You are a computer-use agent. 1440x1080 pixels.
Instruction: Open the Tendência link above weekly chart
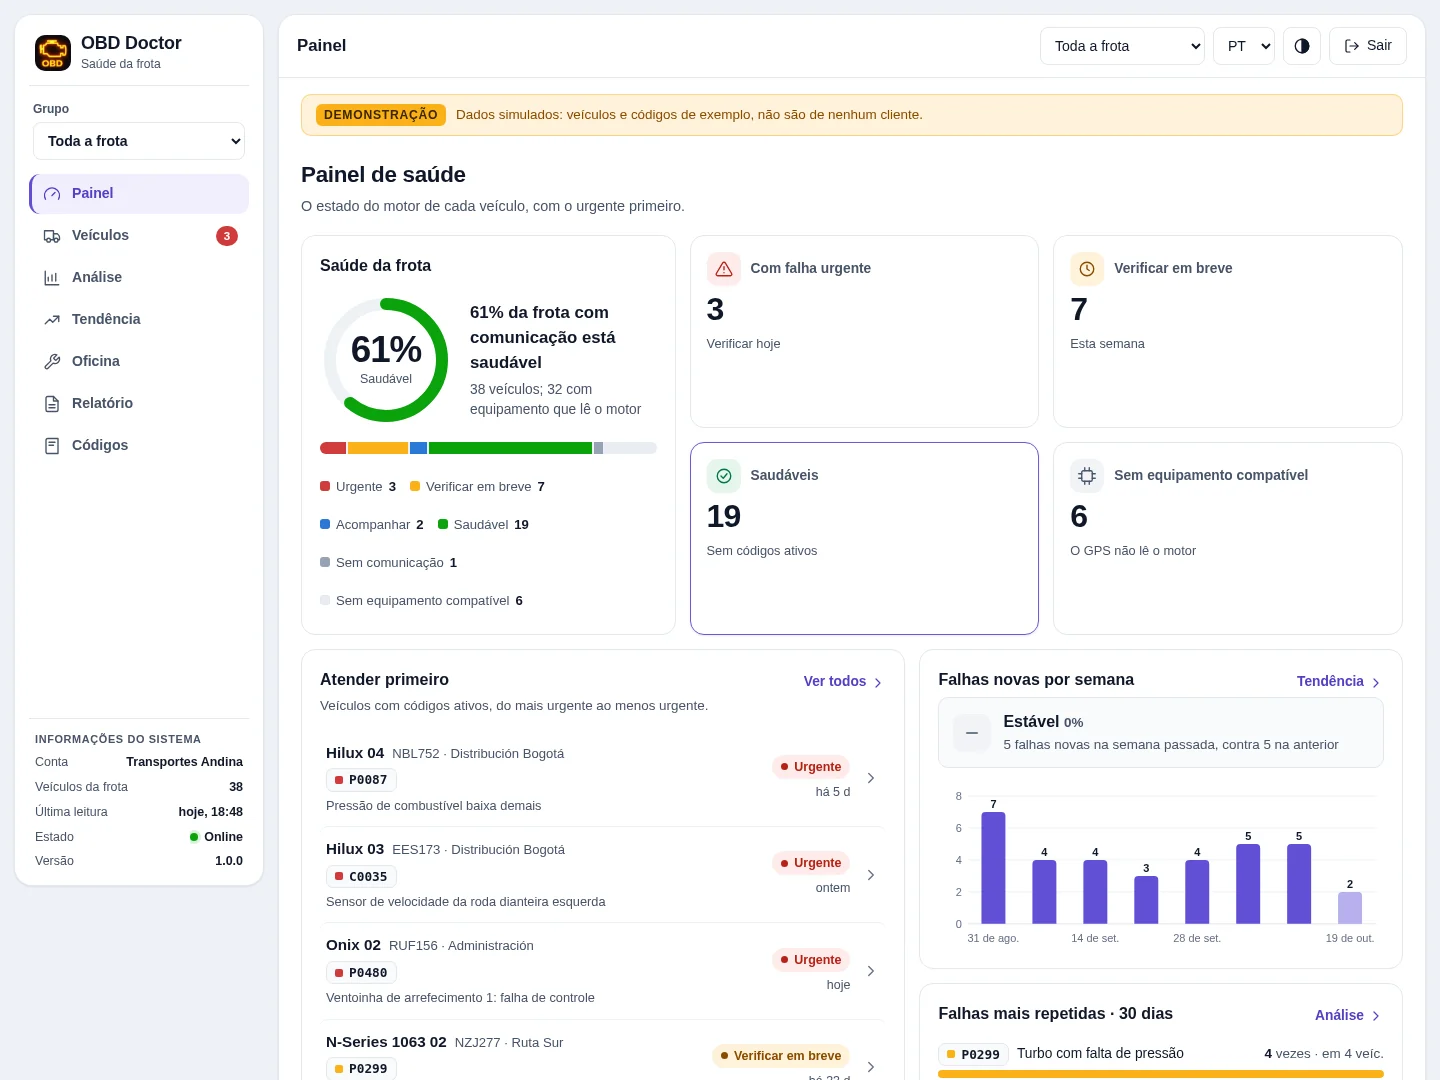coord(1339,682)
